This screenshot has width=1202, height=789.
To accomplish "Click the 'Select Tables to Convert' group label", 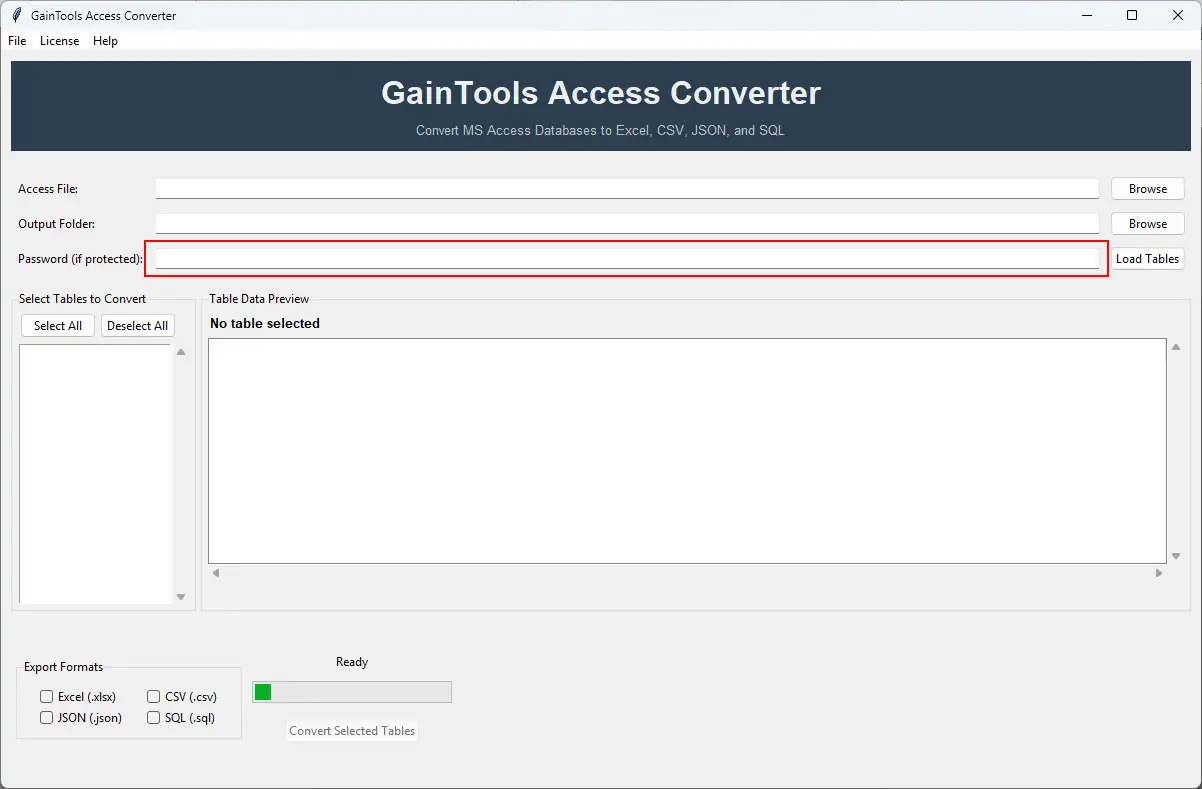I will point(82,299).
